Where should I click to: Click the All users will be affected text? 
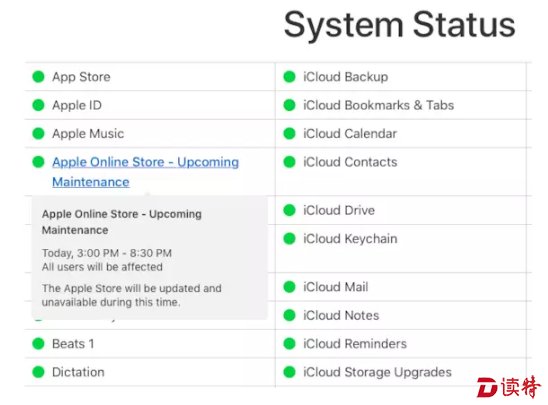point(102,267)
